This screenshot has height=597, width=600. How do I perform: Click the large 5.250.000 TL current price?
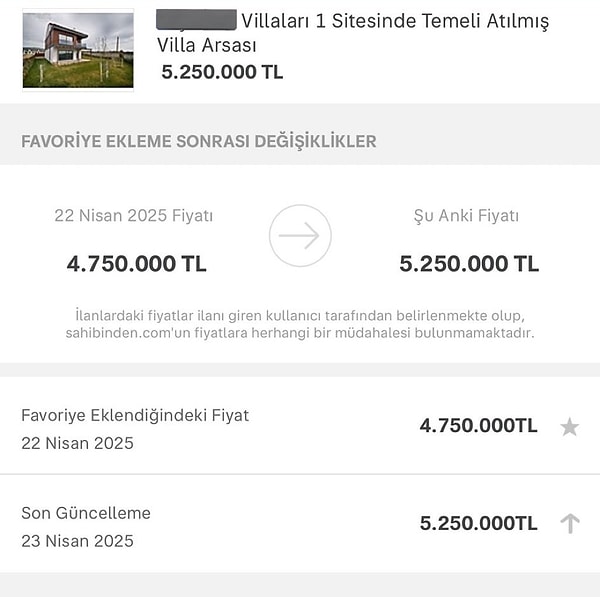468,264
